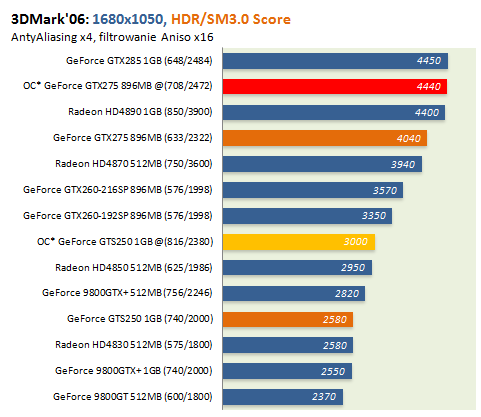Click the chart title "3DMark'06:"
This screenshot has width=481, height=417.
click(50, 19)
